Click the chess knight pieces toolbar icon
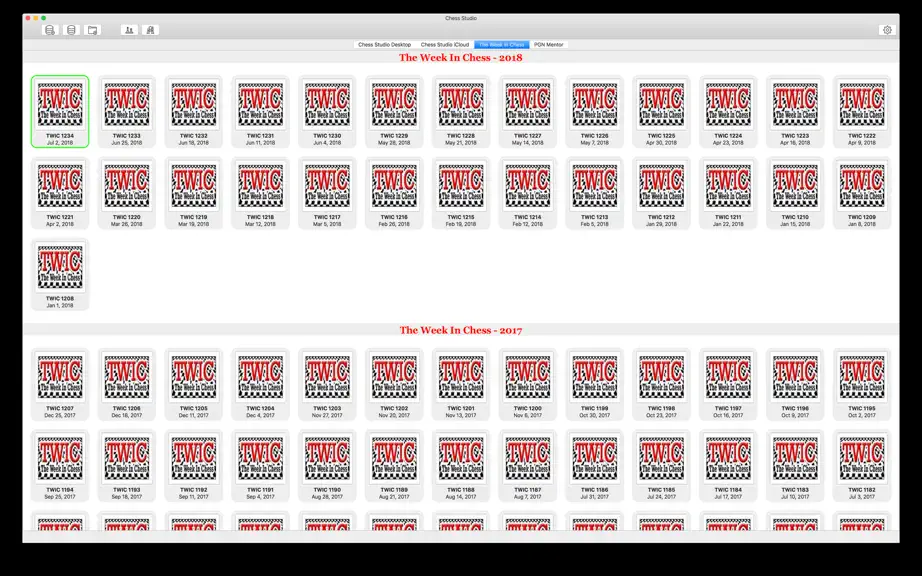Viewport: 922px width, 576px height. tap(150, 30)
